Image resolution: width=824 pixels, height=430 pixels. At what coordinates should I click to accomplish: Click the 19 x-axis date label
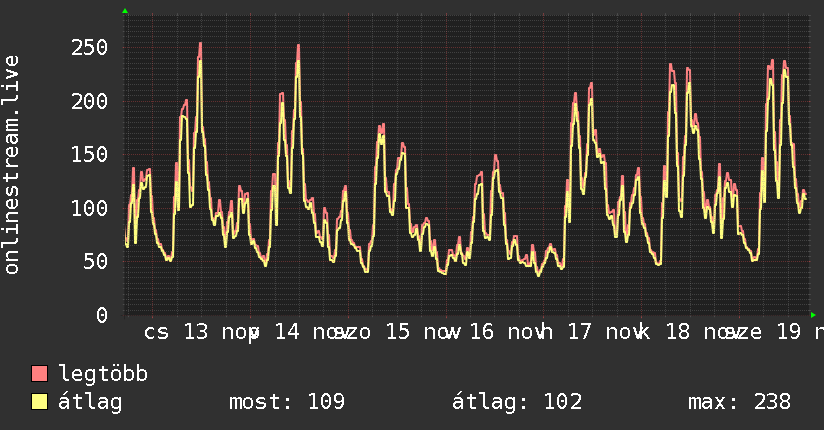[788, 332]
